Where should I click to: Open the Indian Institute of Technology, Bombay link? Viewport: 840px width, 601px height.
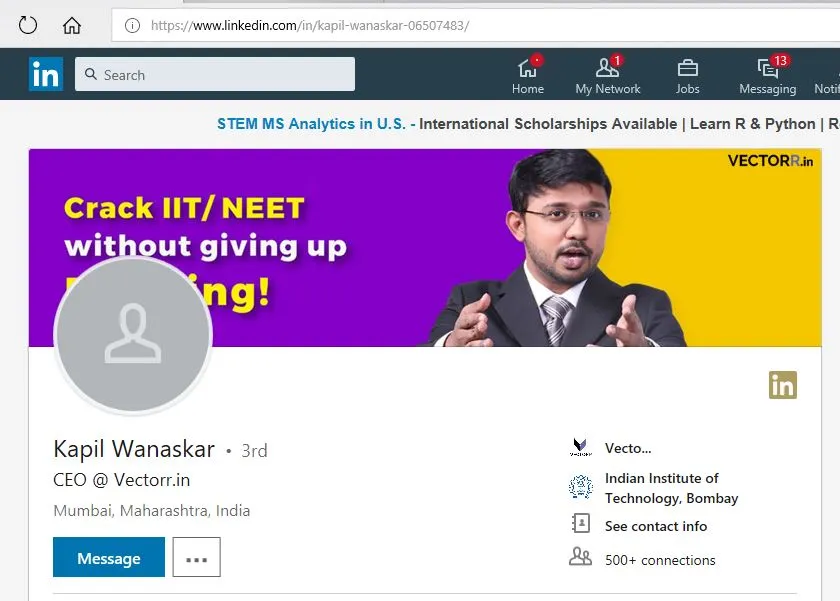[x=671, y=488]
